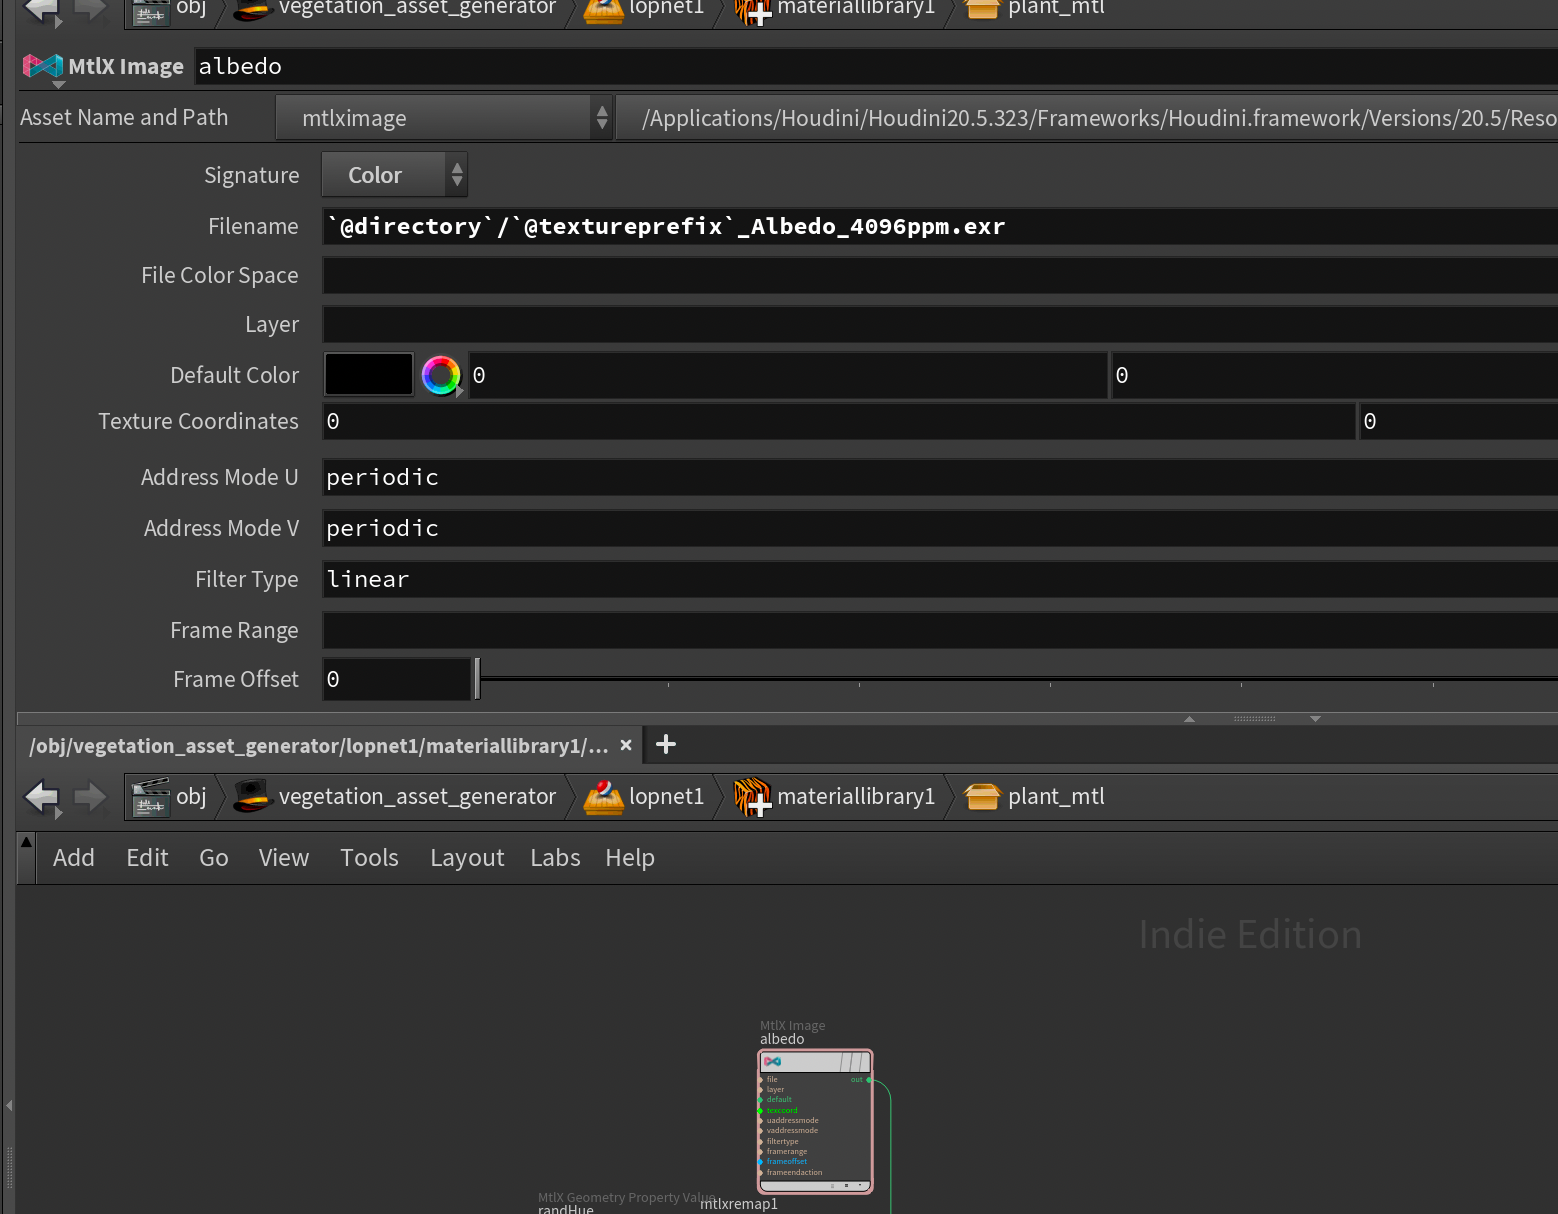
Task: Click top pane plant_mtl box icon
Action: point(982,9)
